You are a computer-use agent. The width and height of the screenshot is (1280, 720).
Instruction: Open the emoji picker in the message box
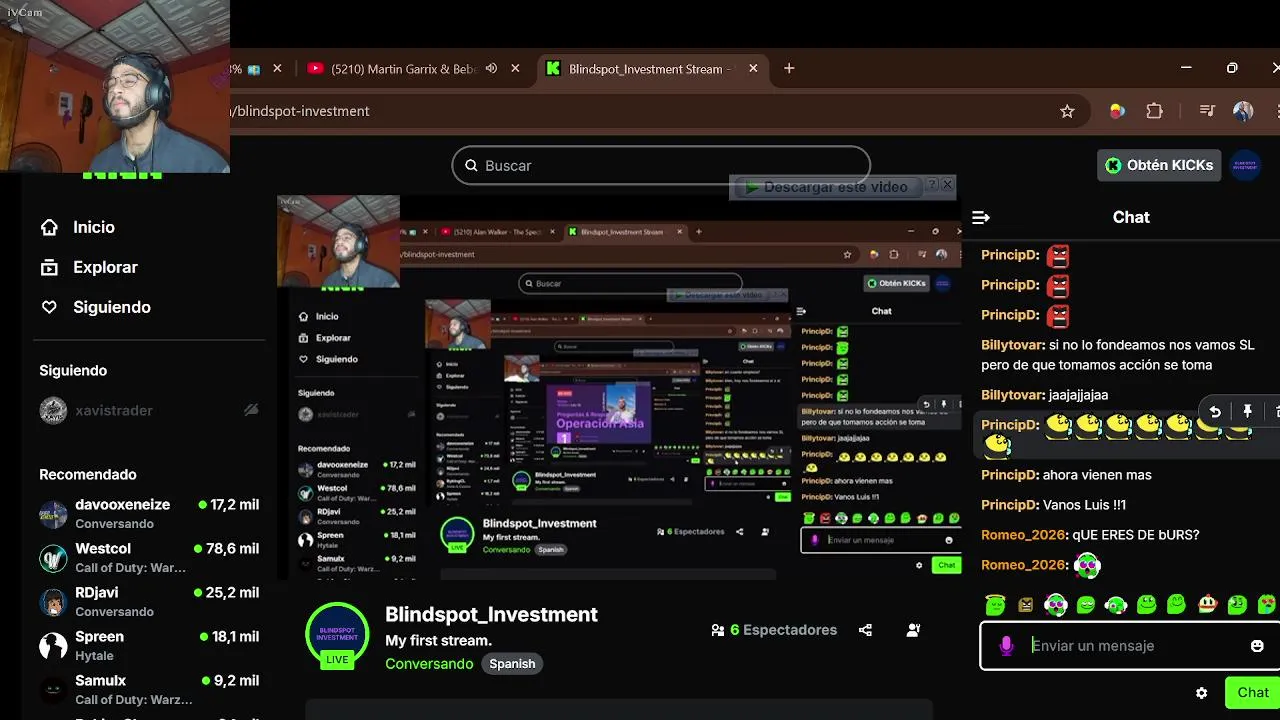(x=1257, y=646)
